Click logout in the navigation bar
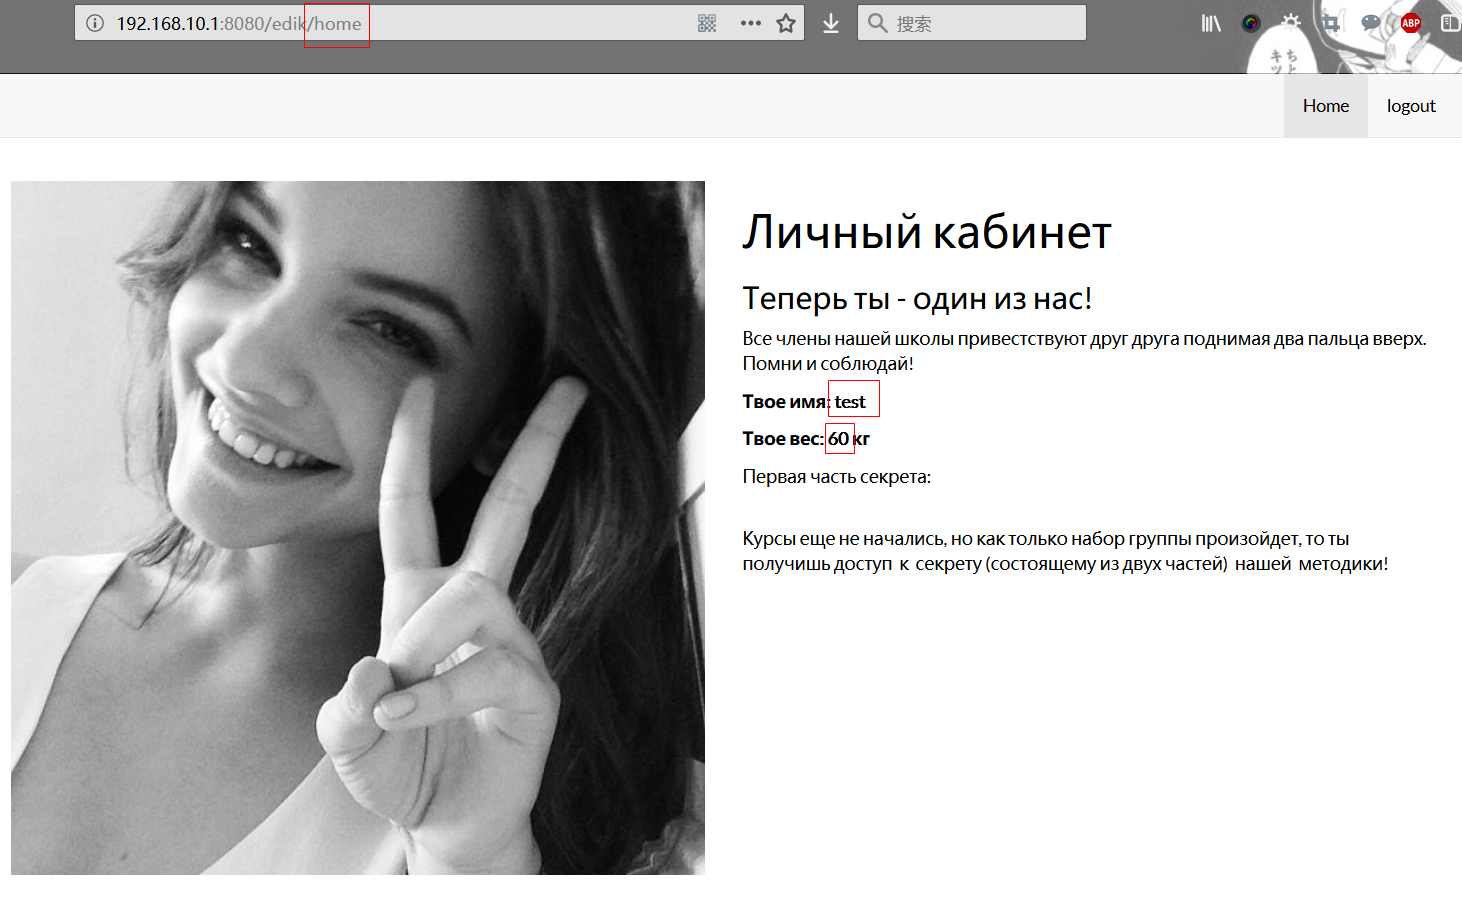1462x923 pixels. (1410, 106)
